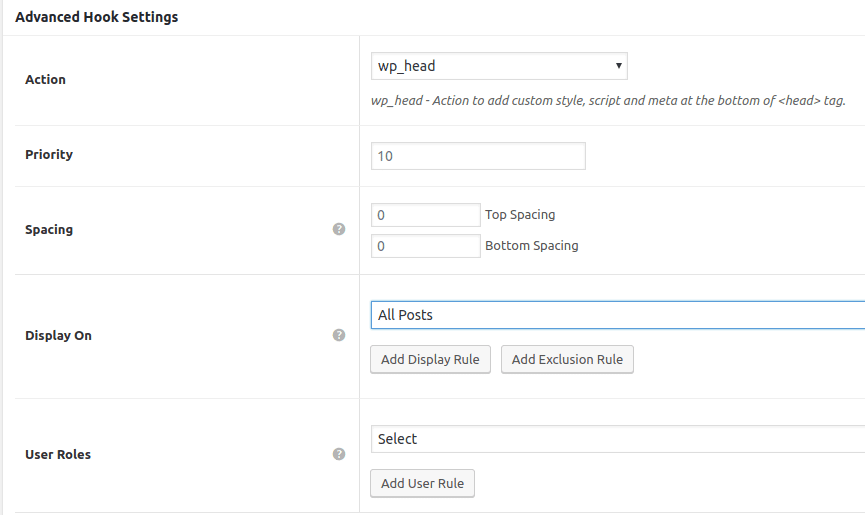865x515 pixels.
Task: Click the Add User Rule button
Action: point(423,484)
